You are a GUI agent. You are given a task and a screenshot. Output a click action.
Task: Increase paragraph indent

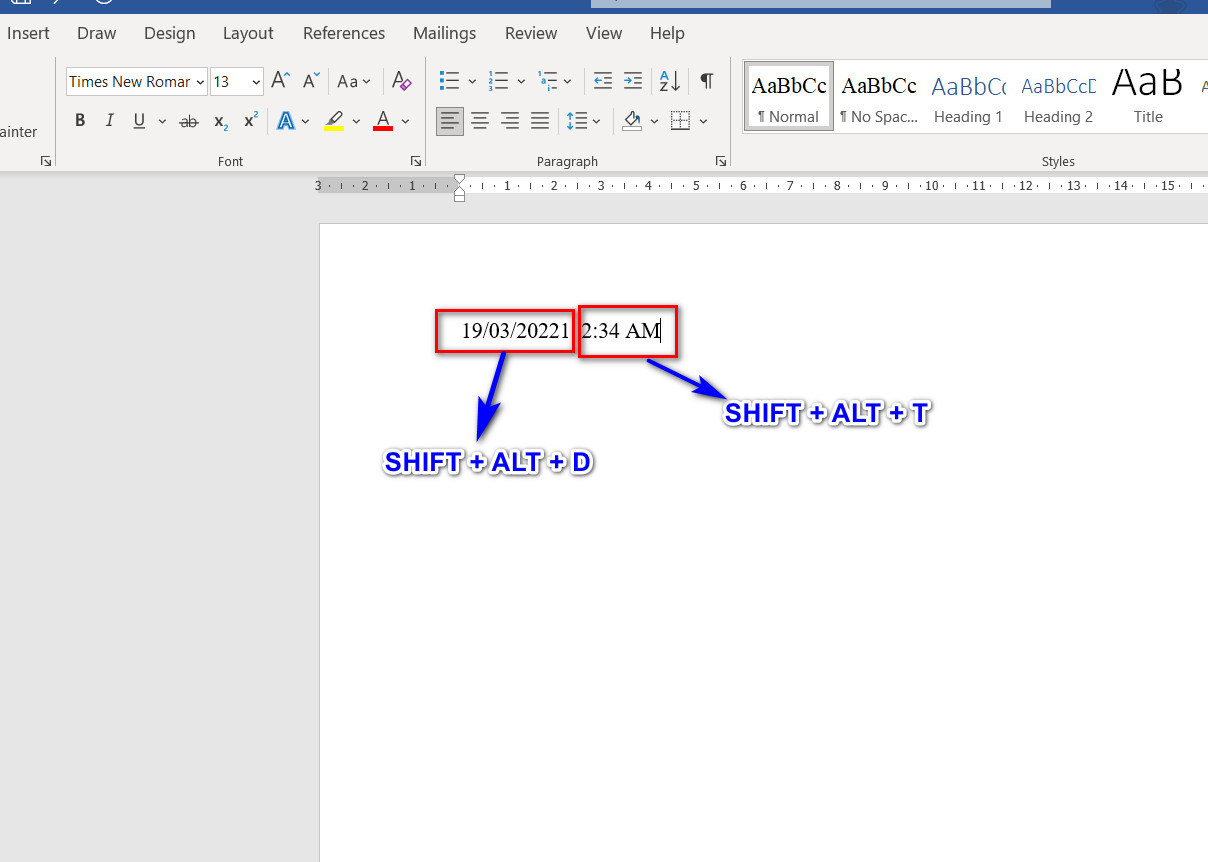tap(632, 81)
